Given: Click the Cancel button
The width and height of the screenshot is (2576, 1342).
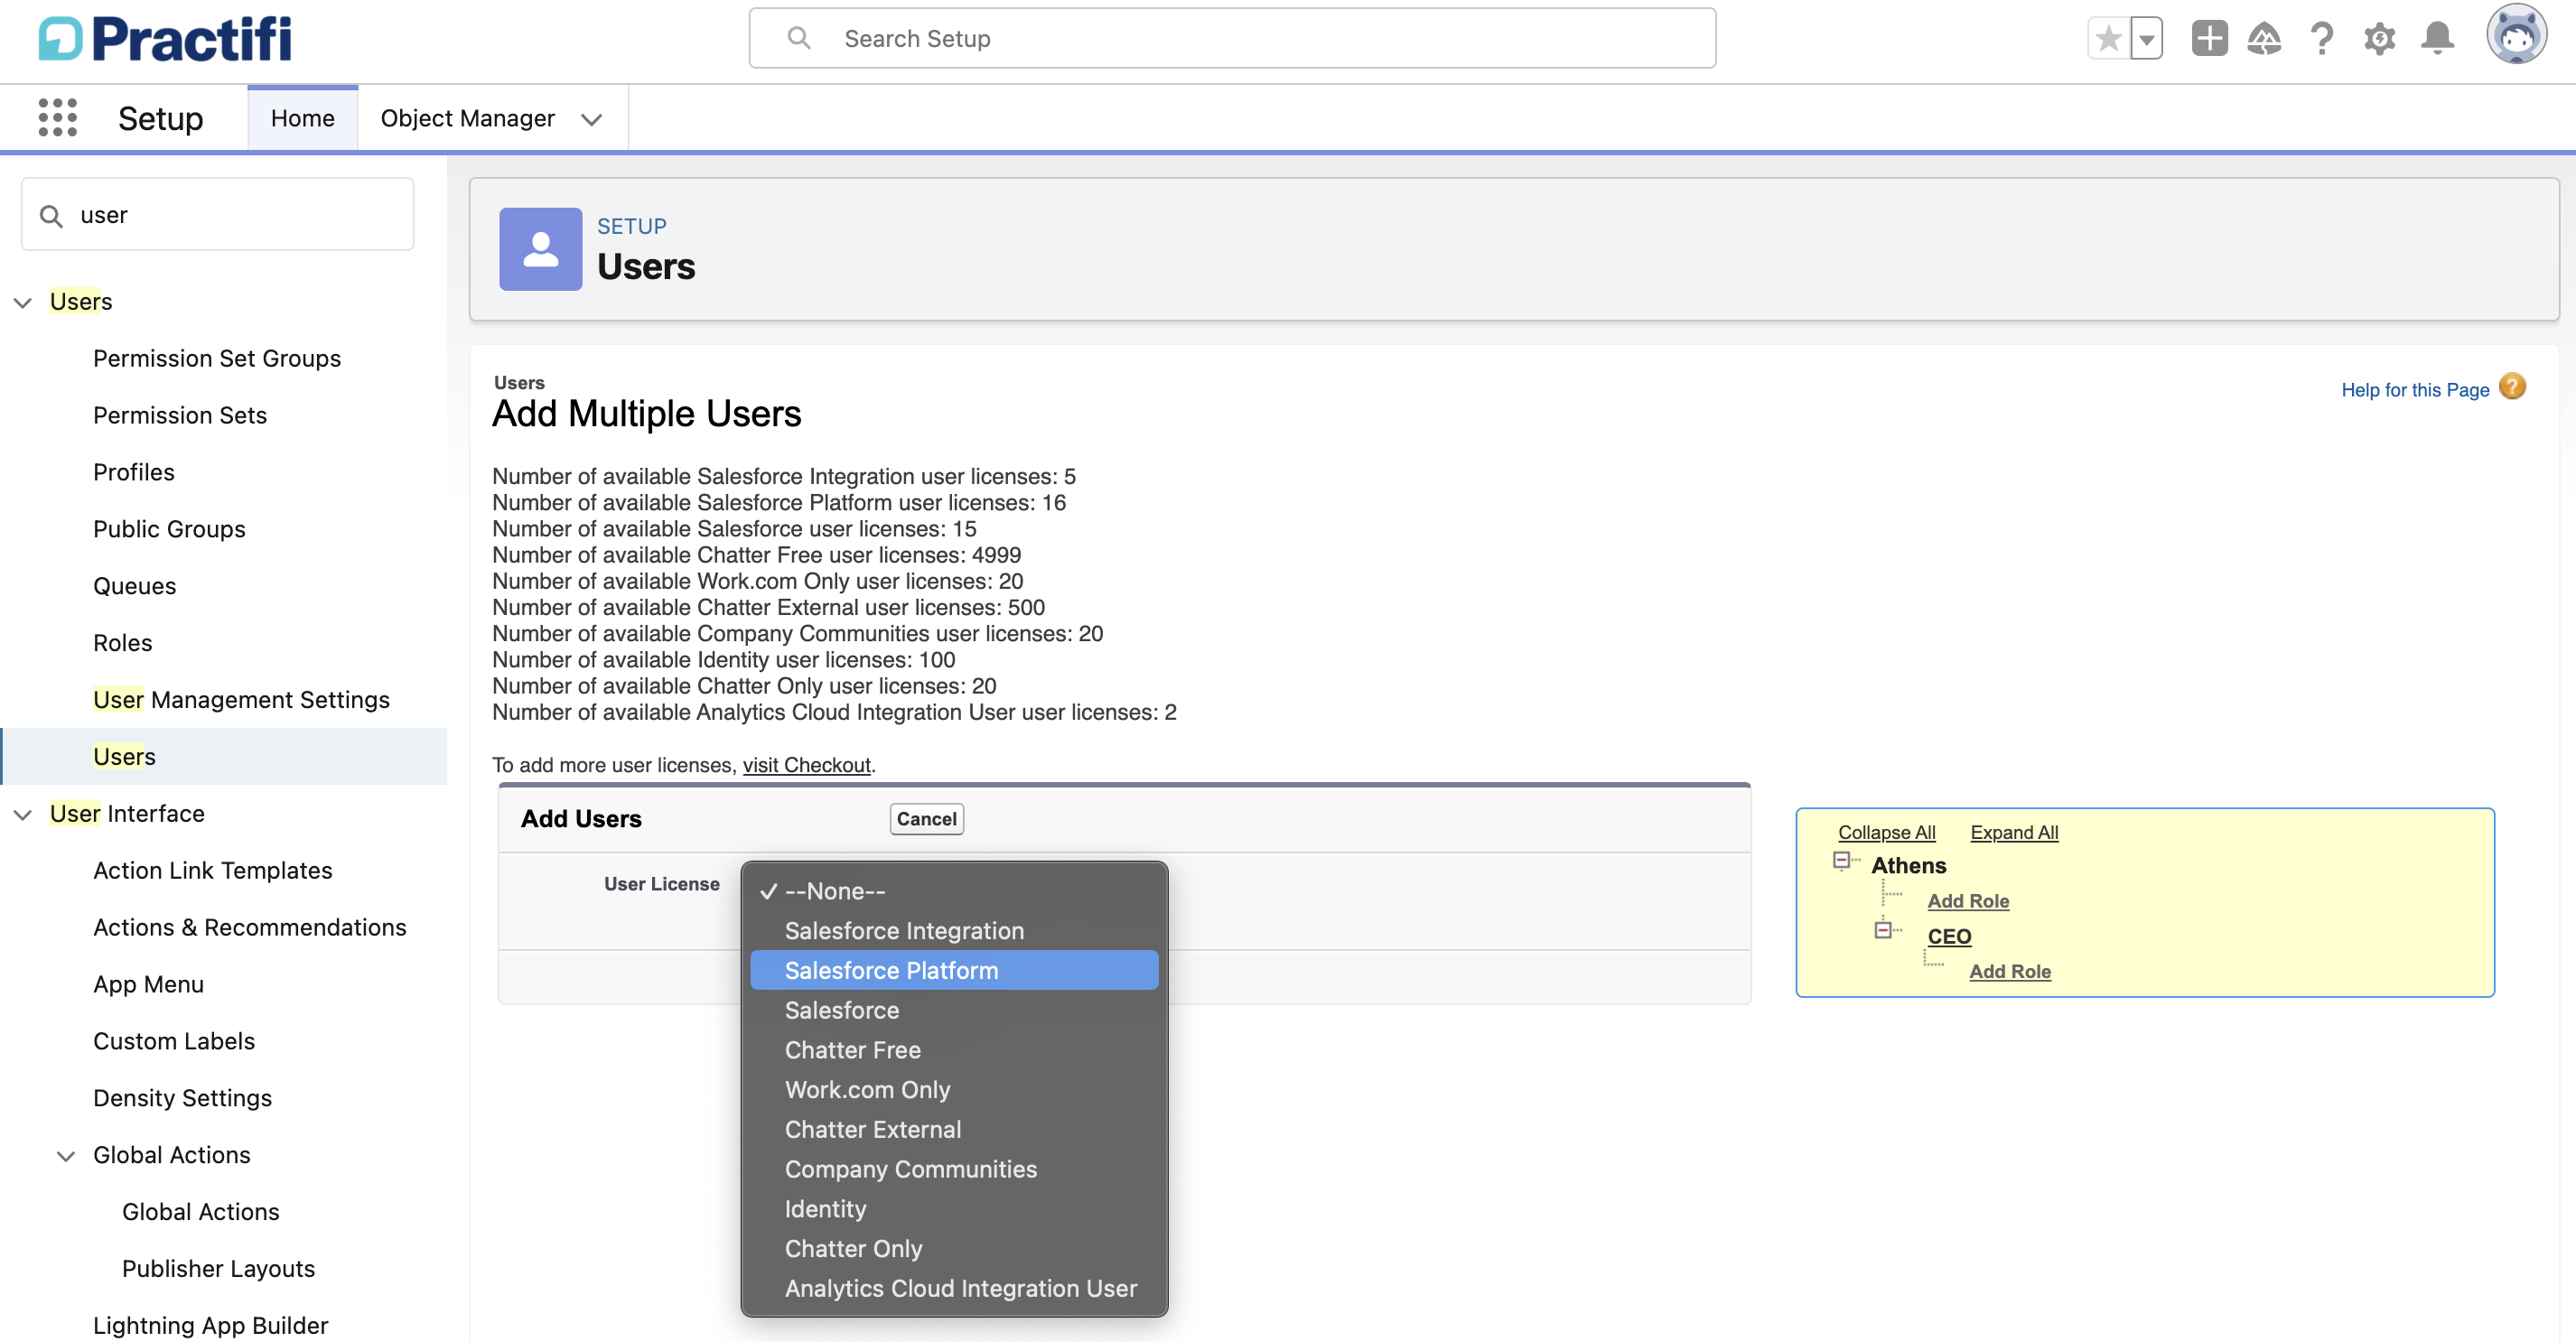Looking at the screenshot, I should coord(926,819).
